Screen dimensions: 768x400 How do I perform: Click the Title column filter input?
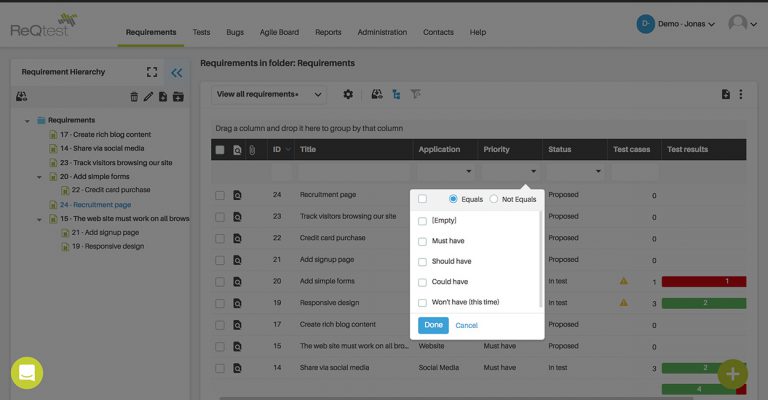[354, 172]
